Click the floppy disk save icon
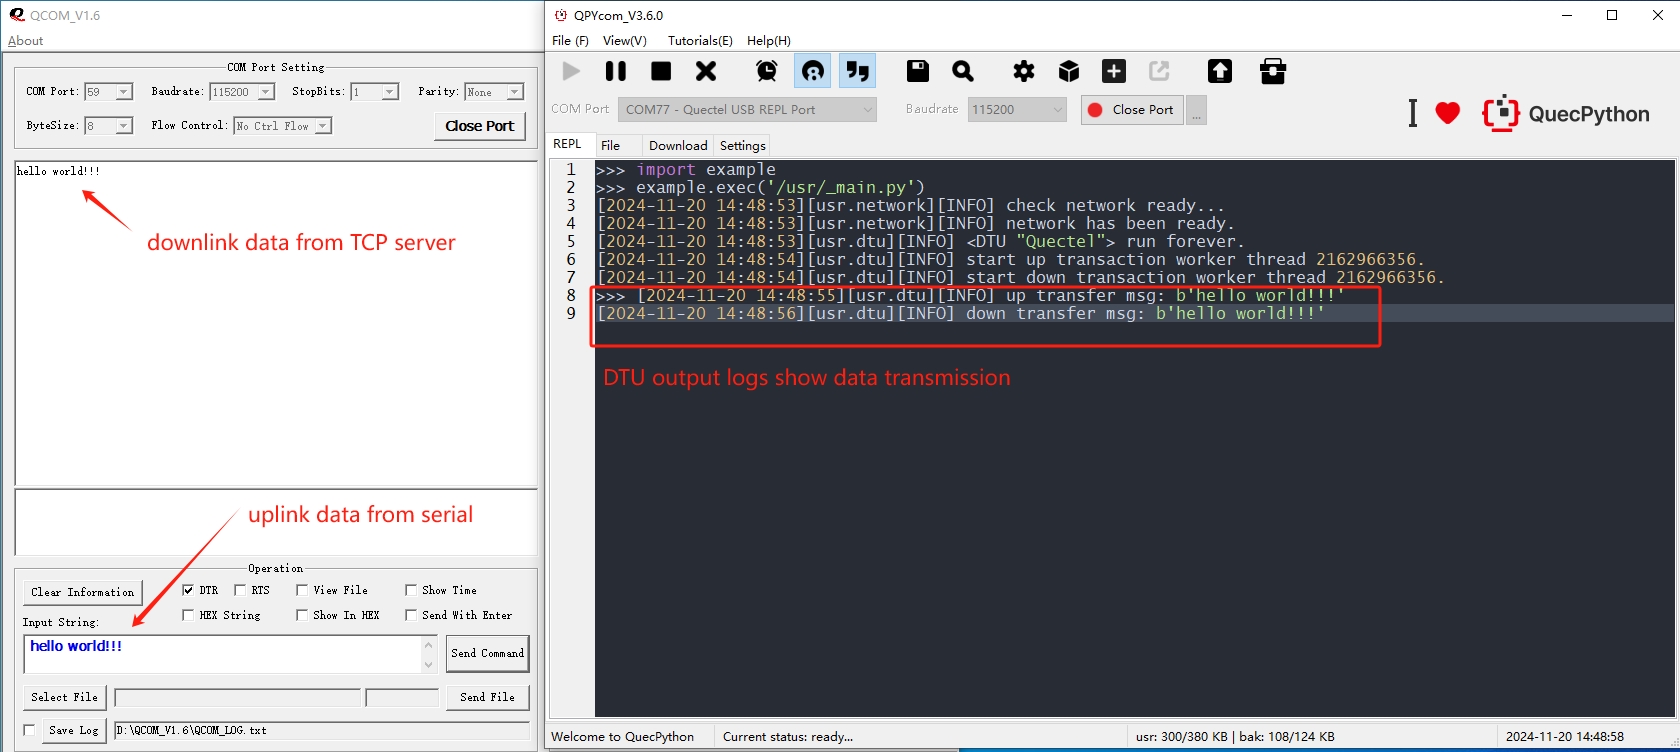The image size is (1680, 752). 918,71
